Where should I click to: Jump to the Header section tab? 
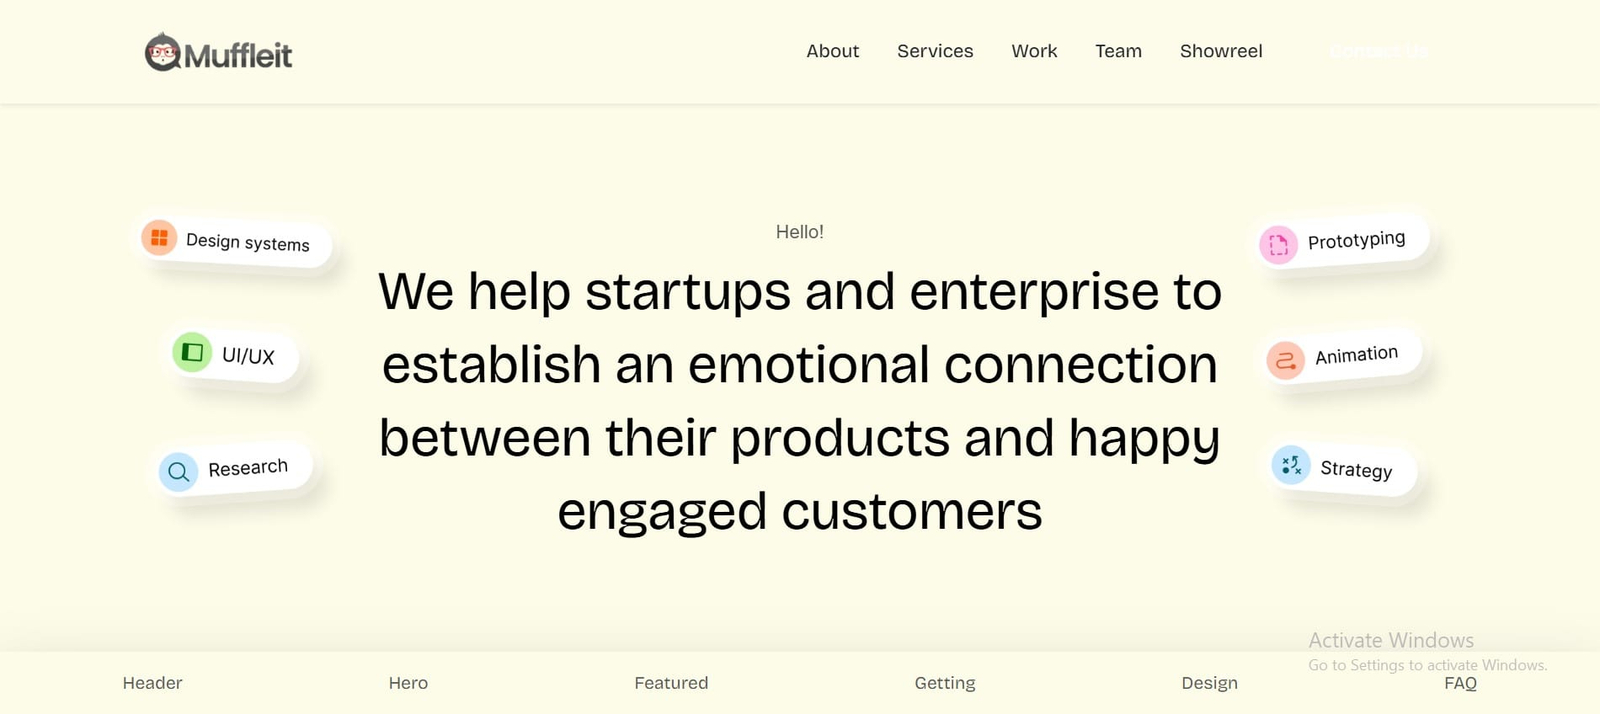pos(152,683)
